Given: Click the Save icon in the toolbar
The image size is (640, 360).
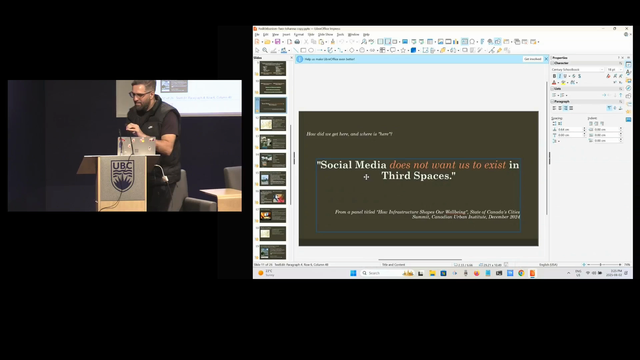Looking at the screenshot, I should [x=278, y=42].
